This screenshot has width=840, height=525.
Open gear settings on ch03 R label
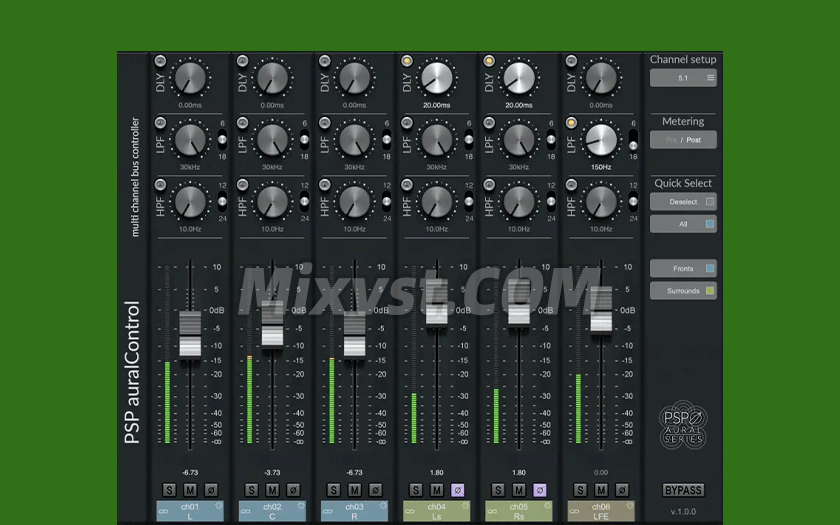tap(384, 504)
